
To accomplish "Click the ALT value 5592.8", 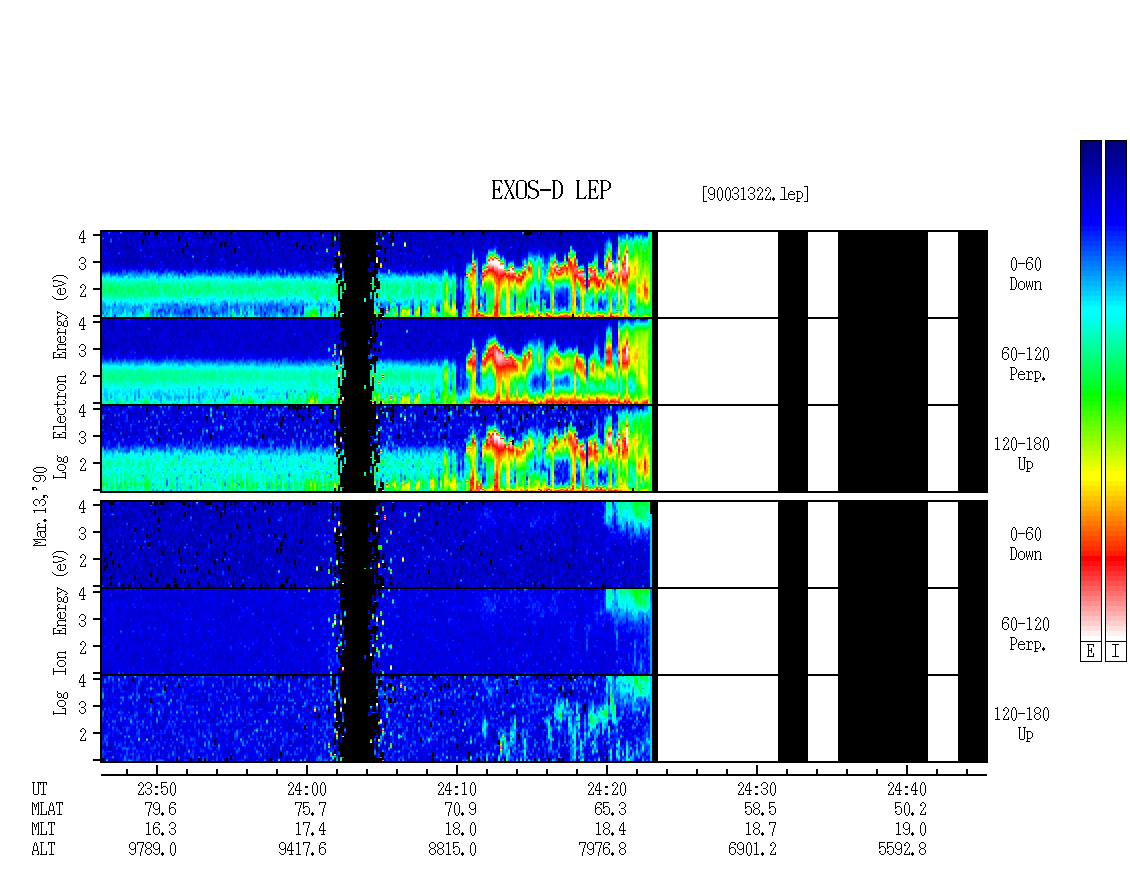I will tap(902, 850).
